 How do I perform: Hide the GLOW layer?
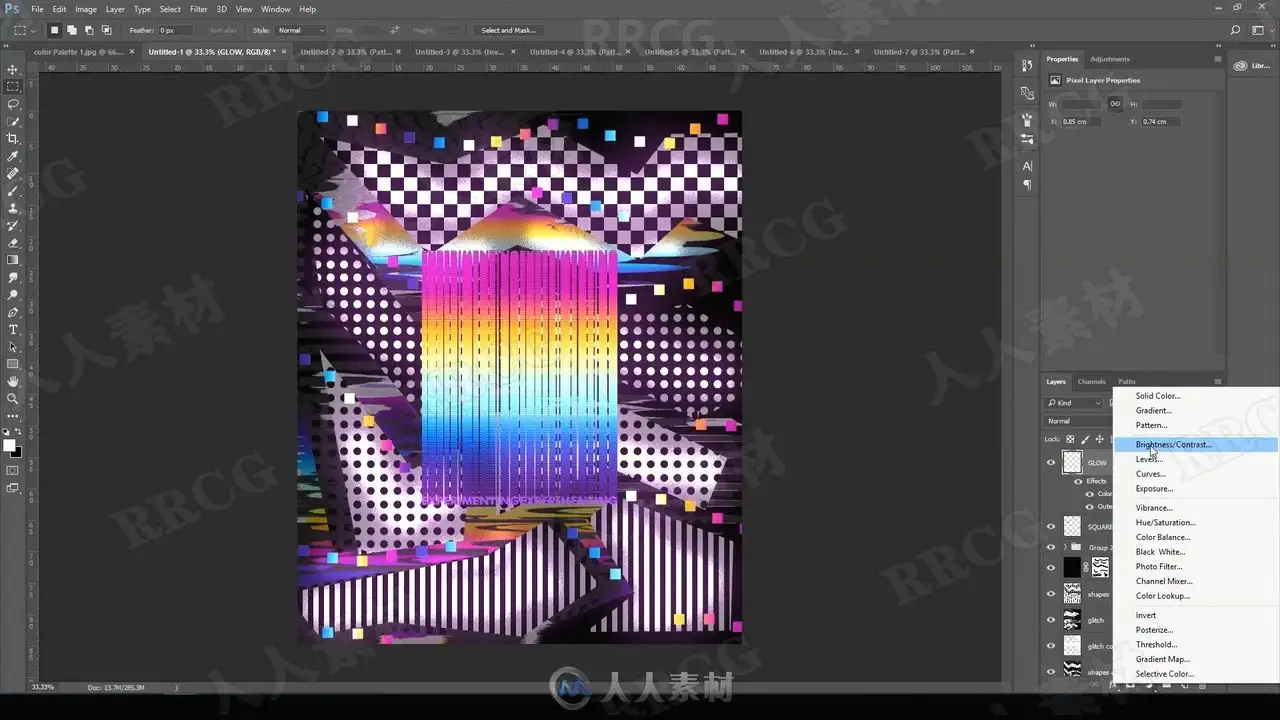[x=1050, y=462]
